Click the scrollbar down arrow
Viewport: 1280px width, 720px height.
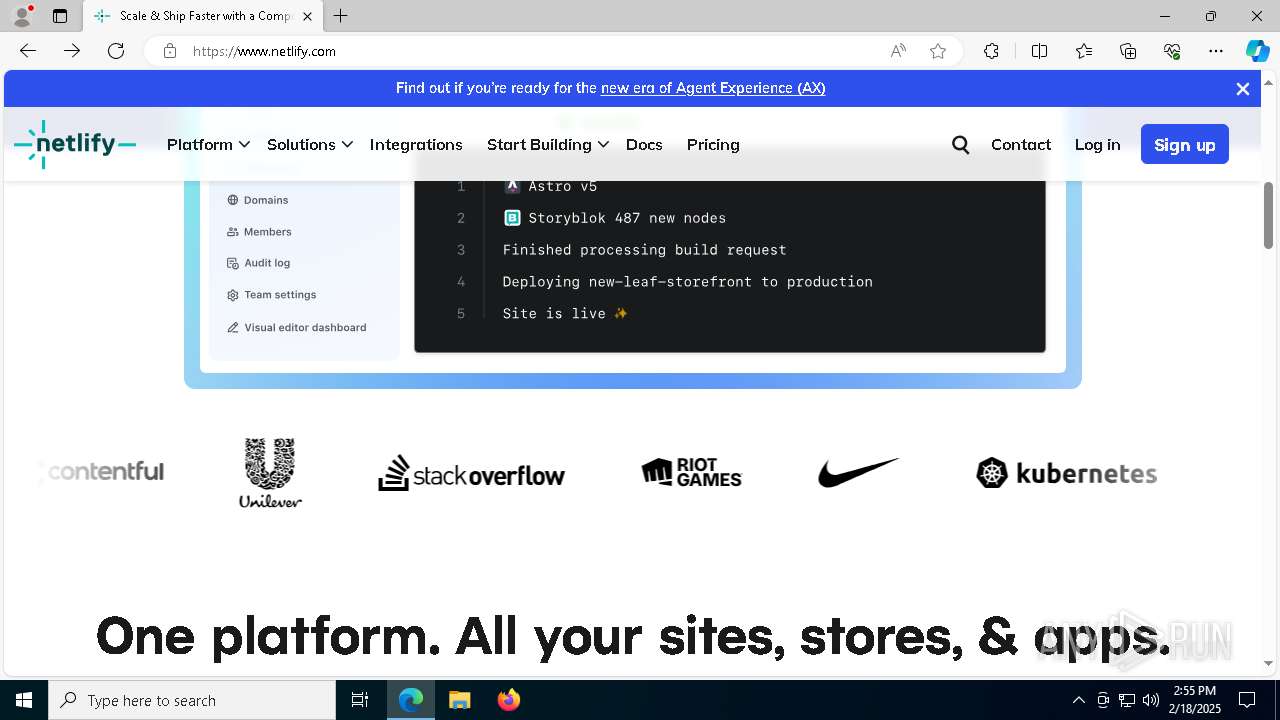pyautogui.click(x=1268, y=663)
